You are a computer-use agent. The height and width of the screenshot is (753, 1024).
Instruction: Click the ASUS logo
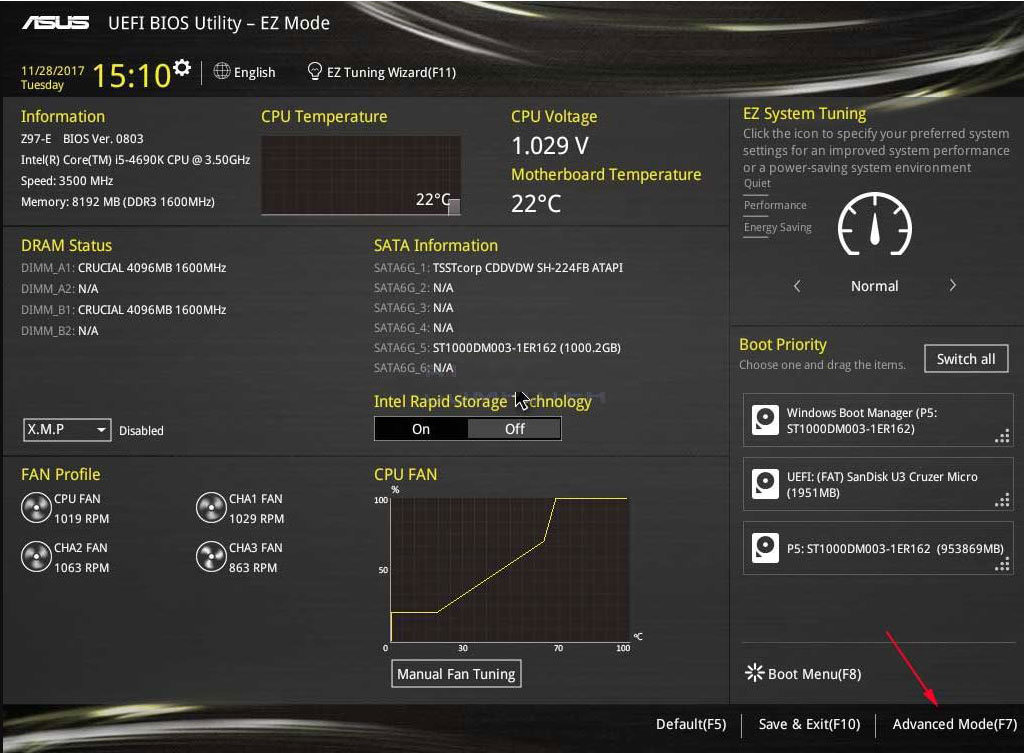[56, 23]
